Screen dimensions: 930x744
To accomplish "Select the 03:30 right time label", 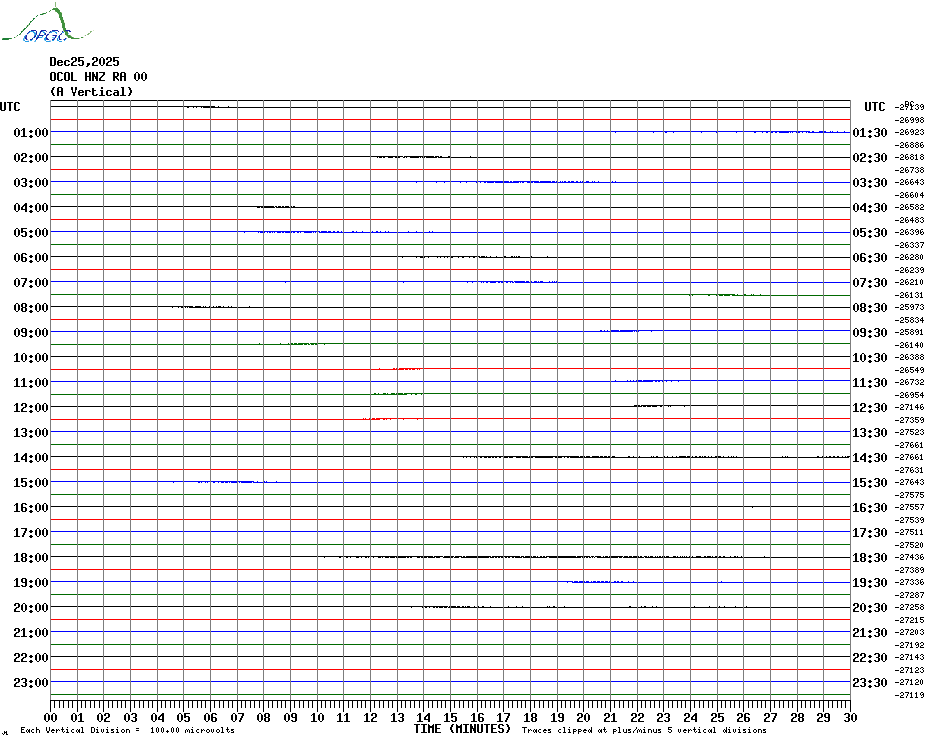I will (x=870, y=182).
